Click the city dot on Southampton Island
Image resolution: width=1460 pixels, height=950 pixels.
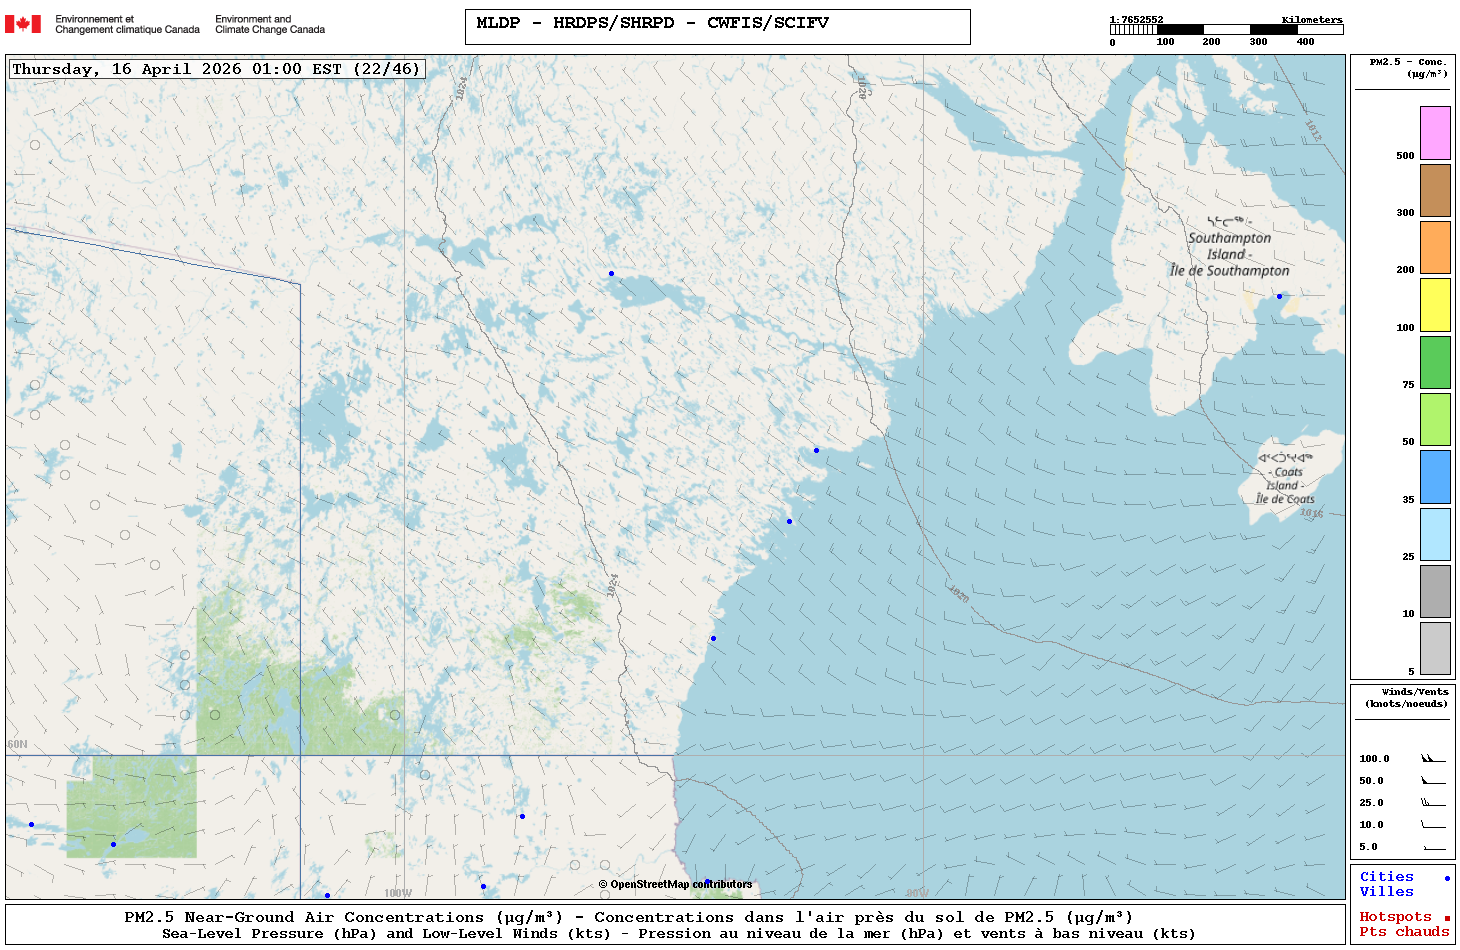click(1279, 296)
